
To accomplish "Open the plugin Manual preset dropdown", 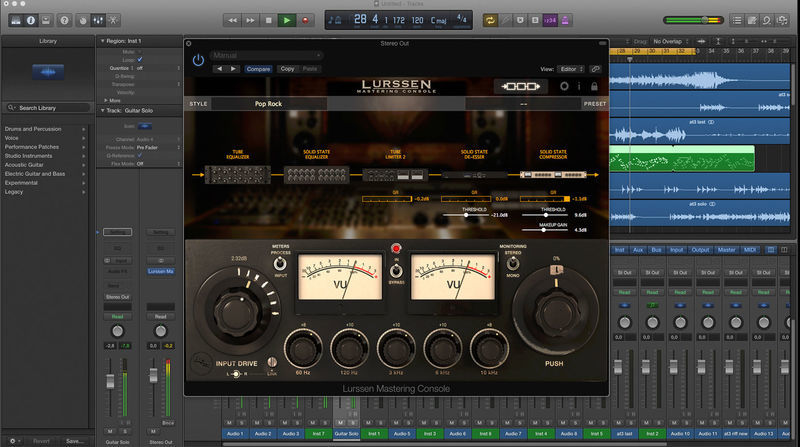I will (267, 55).
